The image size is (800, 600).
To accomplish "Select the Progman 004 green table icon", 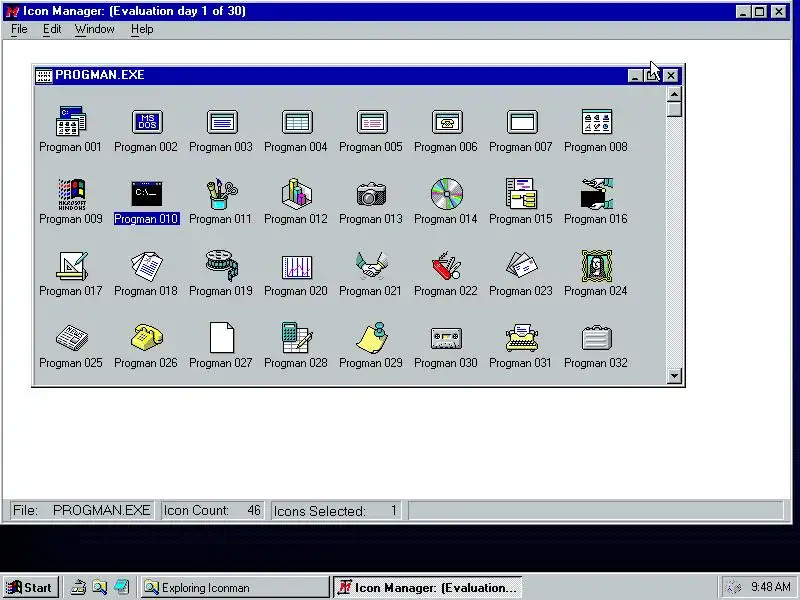I will coord(297,122).
